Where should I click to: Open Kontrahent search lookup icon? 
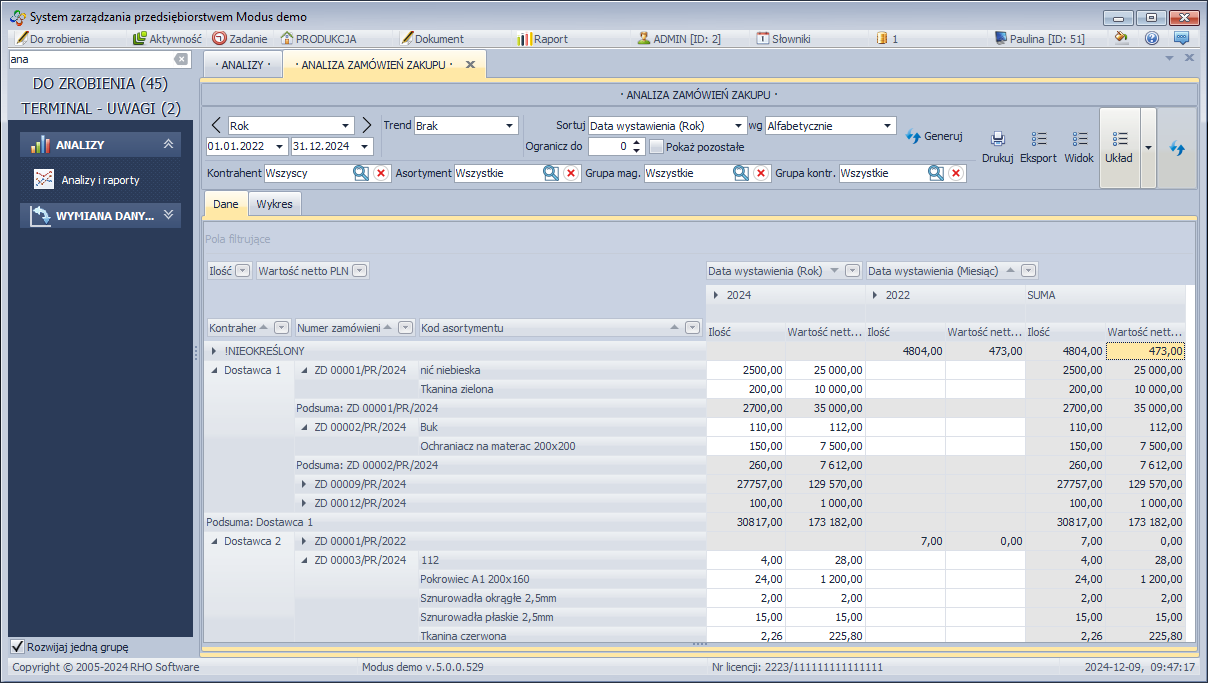point(361,173)
